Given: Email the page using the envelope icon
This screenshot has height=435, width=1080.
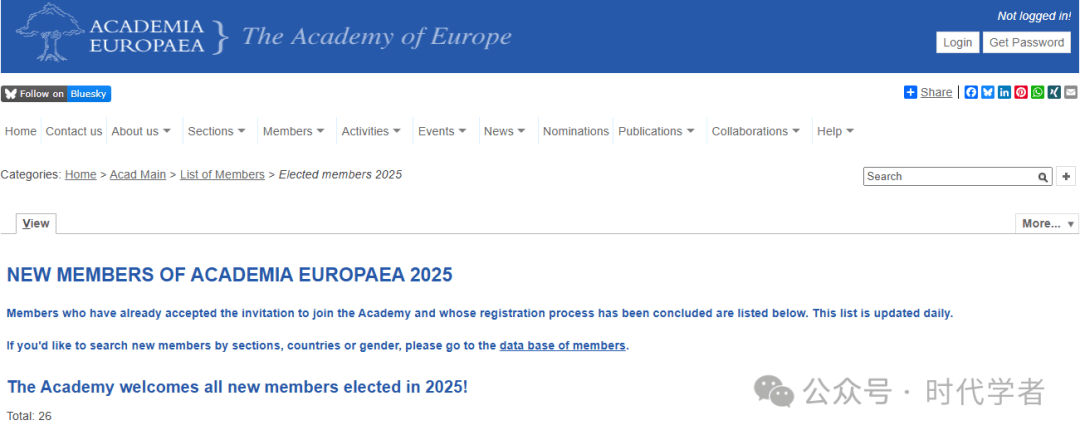Looking at the screenshot, I should coord(1070,92).
